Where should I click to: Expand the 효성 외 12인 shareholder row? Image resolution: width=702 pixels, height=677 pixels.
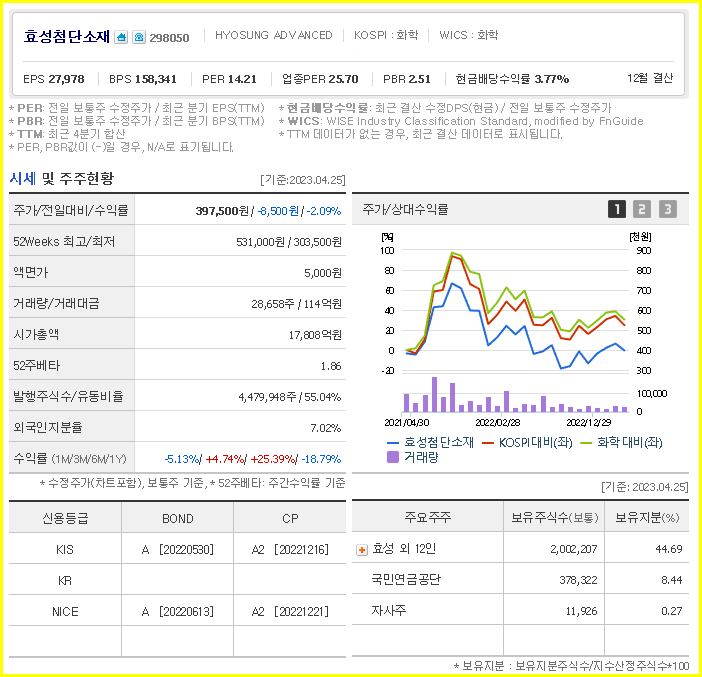click(362, 549)
